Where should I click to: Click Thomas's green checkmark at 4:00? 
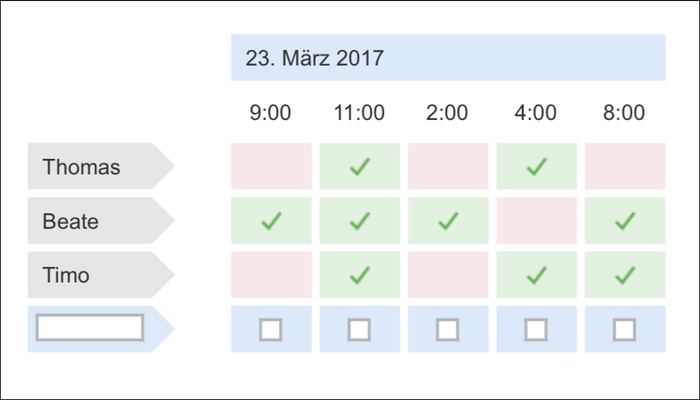(537, 167)
